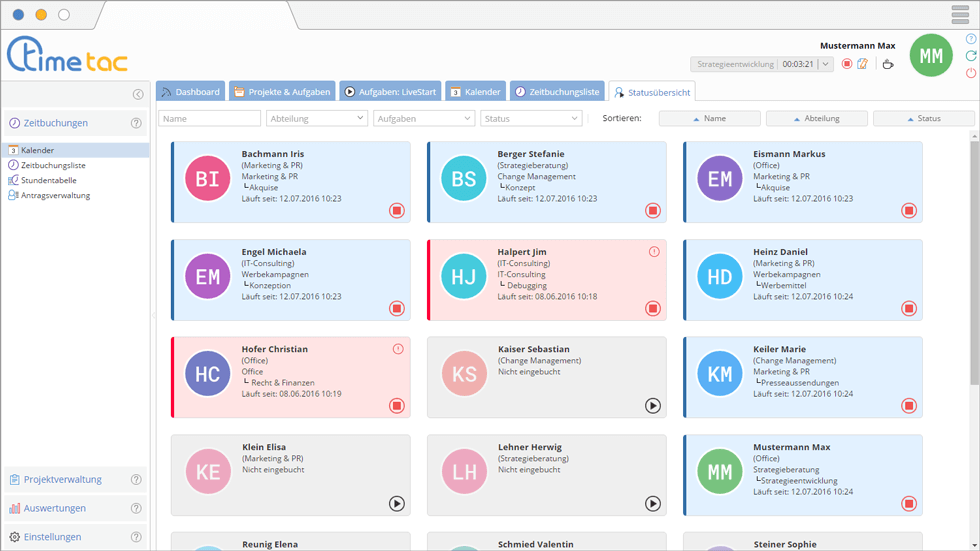The height and width of the screenshot is (551, 980).
Task: Start time tracking for Klein Elisa
Action: pyautogui.click(x=397, y=504)
